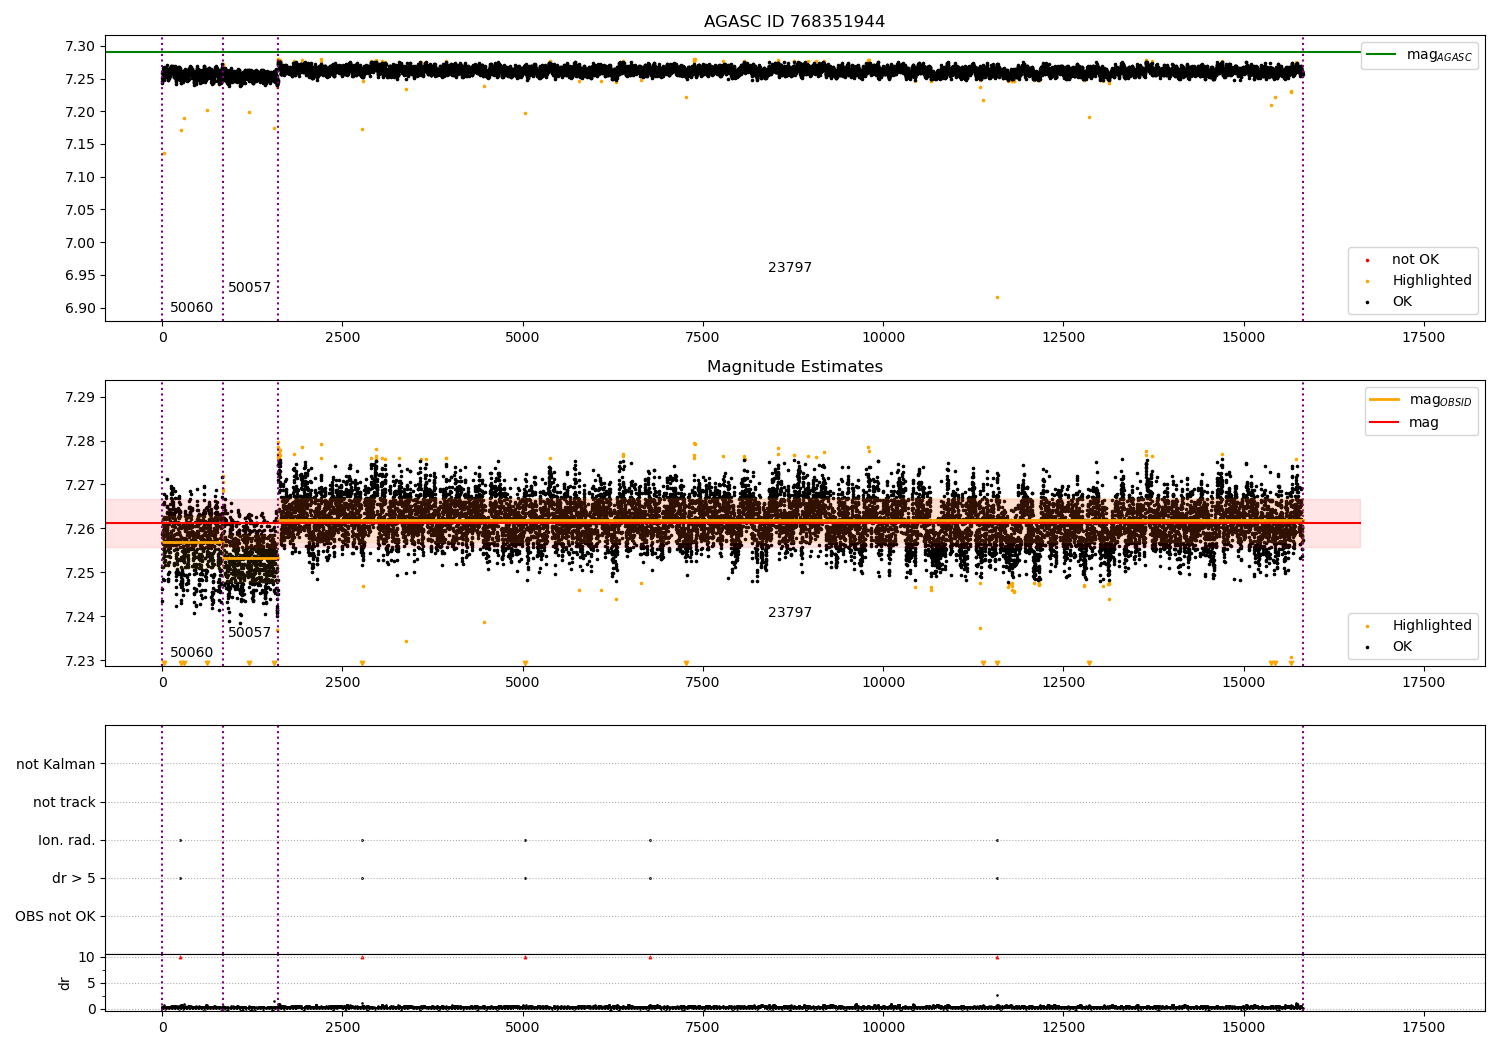Viewport: 1500px width, 1050px height.
Task: Click the plot title AGASC ID 768351944
Action: click(794, 22)
